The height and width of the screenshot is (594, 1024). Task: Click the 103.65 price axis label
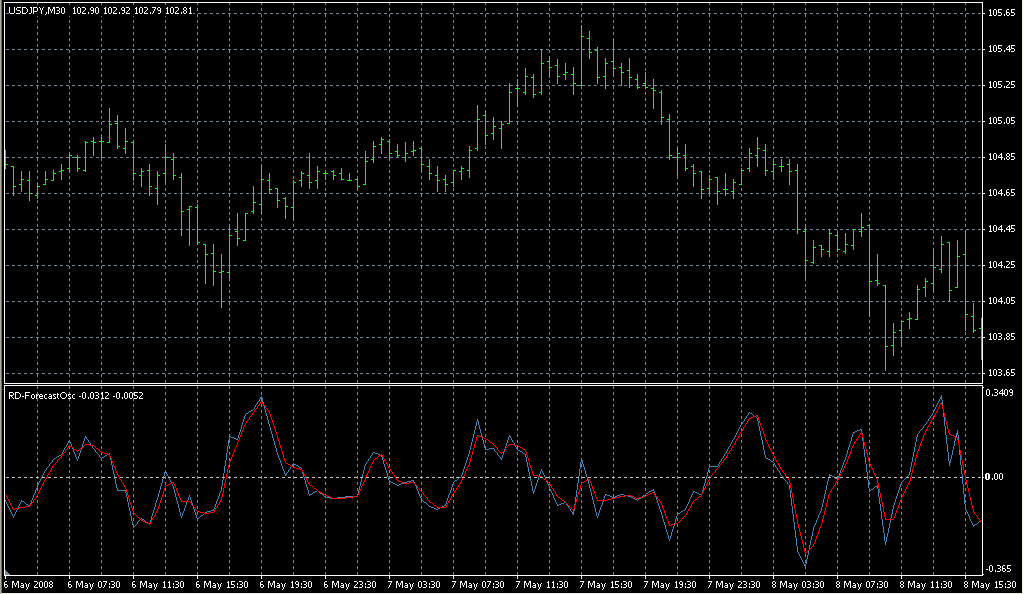[x=1001, y=373]
